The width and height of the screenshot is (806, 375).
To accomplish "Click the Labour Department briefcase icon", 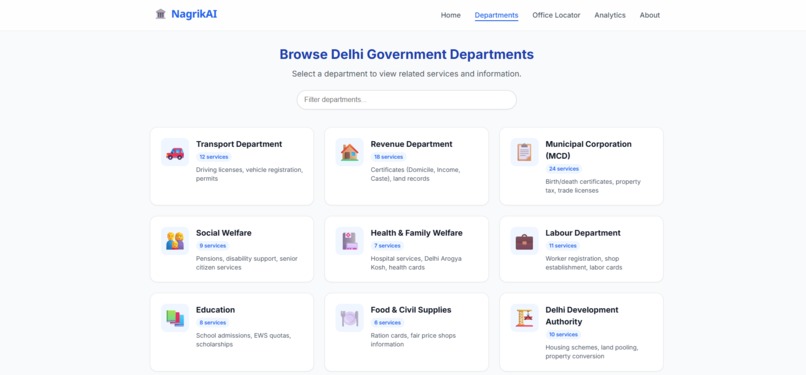I will click(524, 241).
